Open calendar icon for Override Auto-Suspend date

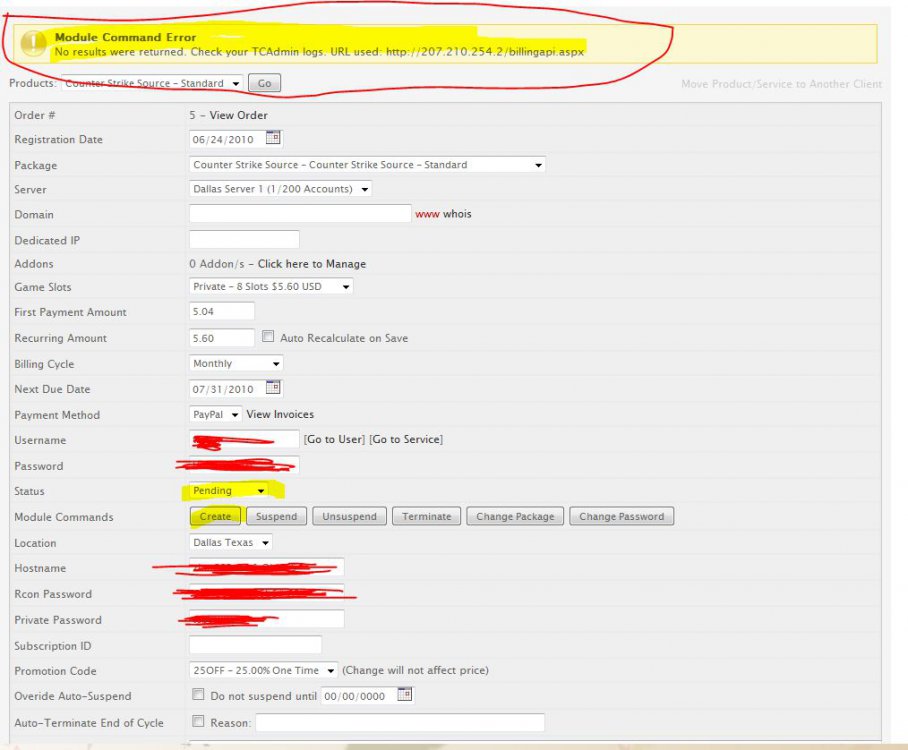click(x=405, y=695)
